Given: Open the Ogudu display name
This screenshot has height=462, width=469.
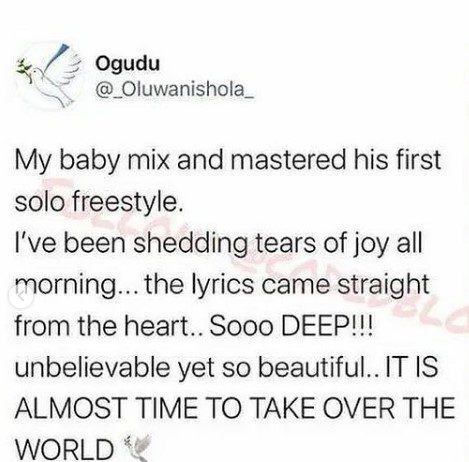Looking at the screenshot, I should (128, 63).
